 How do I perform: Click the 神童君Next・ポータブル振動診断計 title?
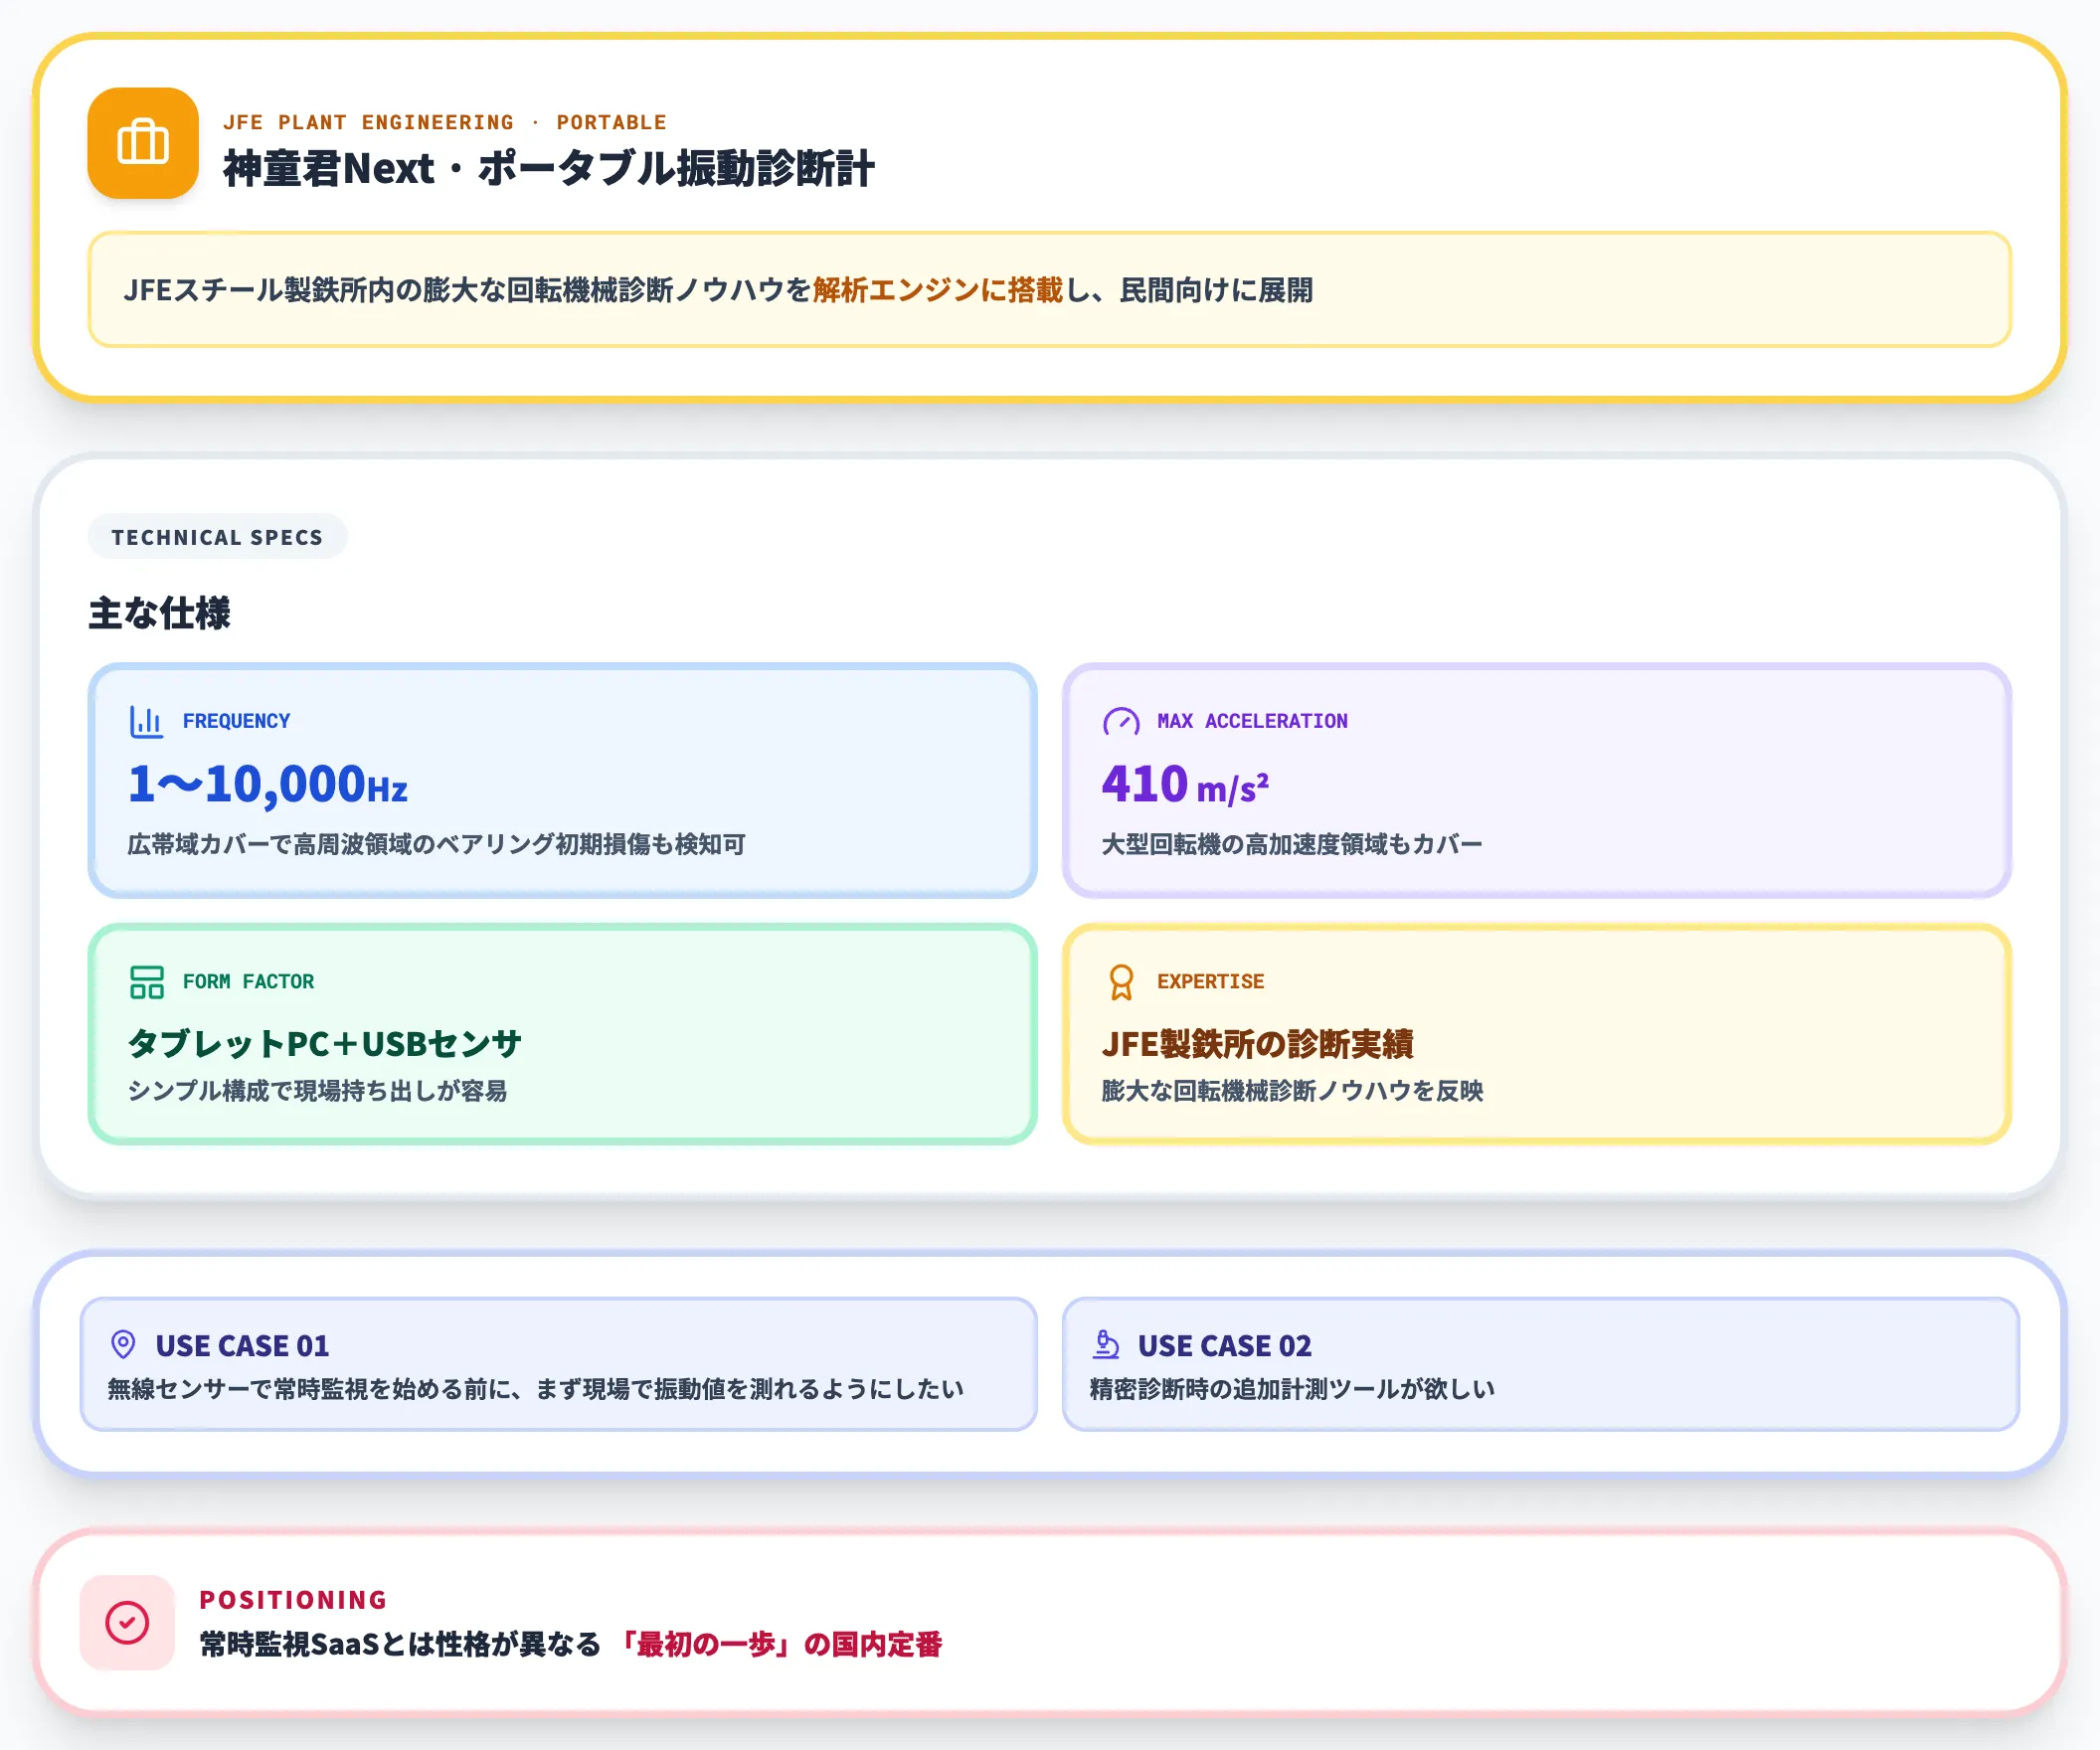pos(549,168)
